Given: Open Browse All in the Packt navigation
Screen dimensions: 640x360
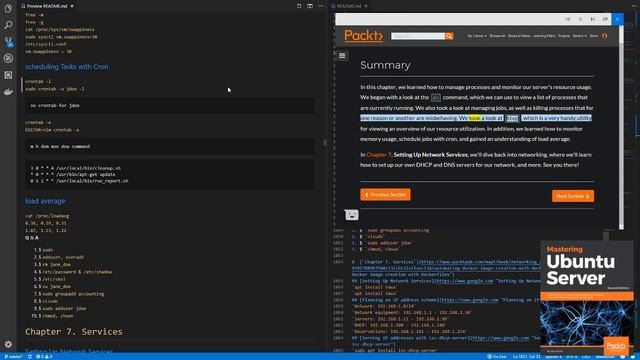Looking at the screenshot, I should pos(497,36).
